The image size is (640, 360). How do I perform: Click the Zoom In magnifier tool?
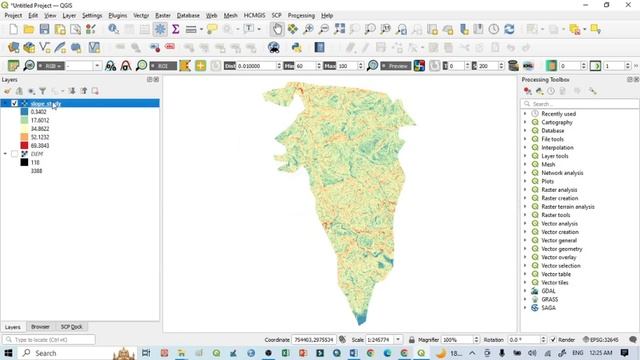pyautogui.click(x=308, y=29)
